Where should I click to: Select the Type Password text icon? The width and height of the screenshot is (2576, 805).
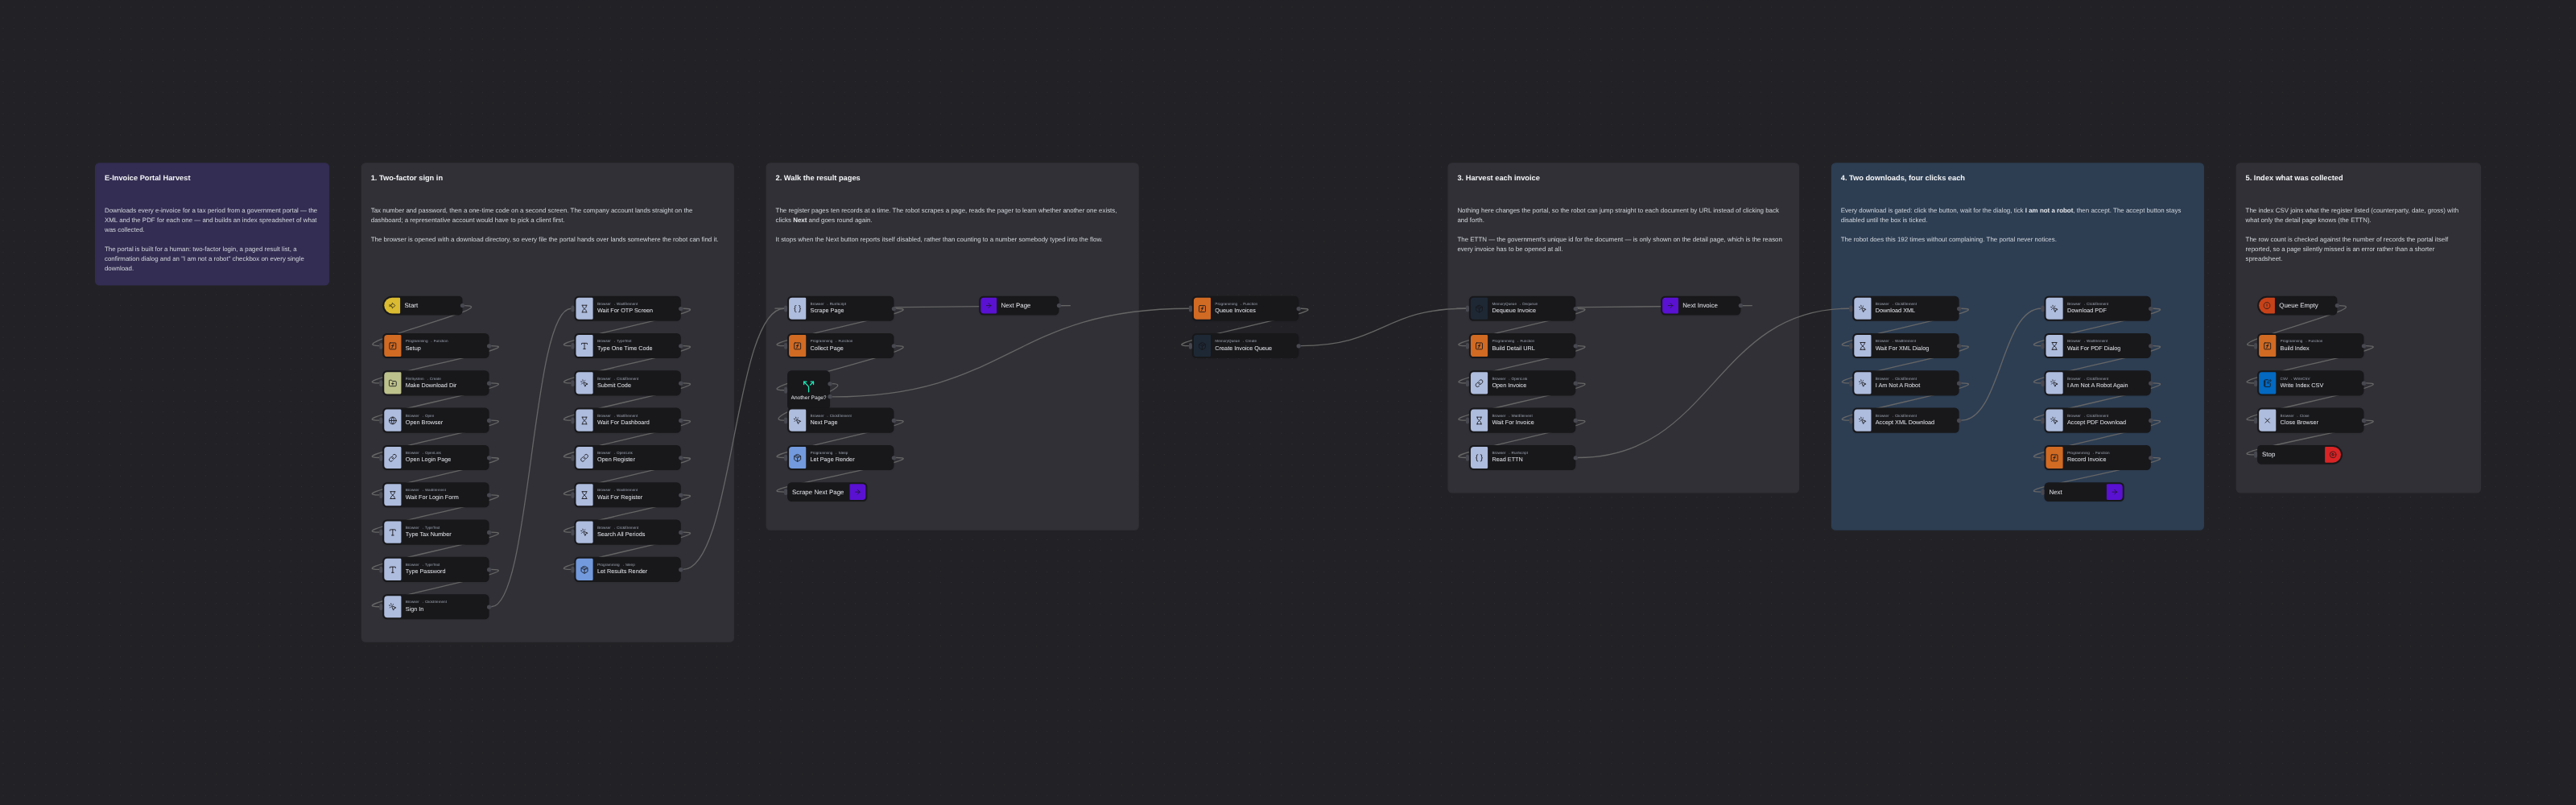click(x=392, y=569)
